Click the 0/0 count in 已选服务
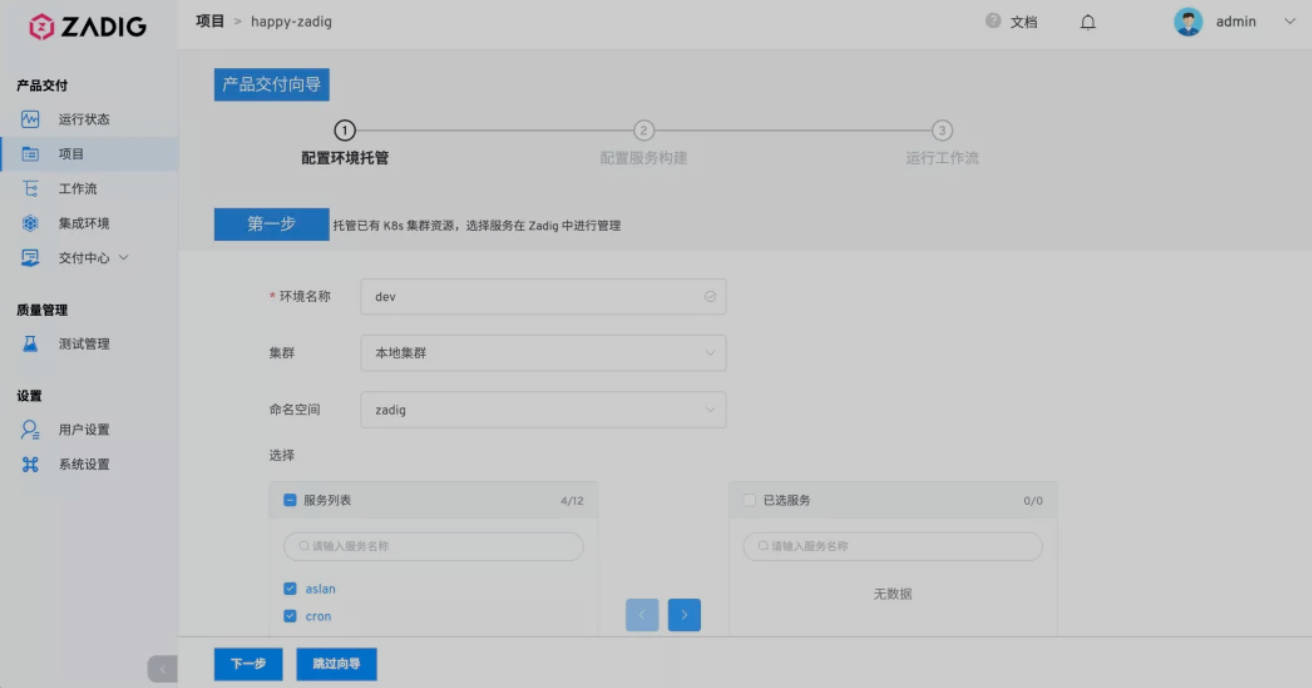Viewport: 1312px width, 688px height. [x=1033, y=501]
